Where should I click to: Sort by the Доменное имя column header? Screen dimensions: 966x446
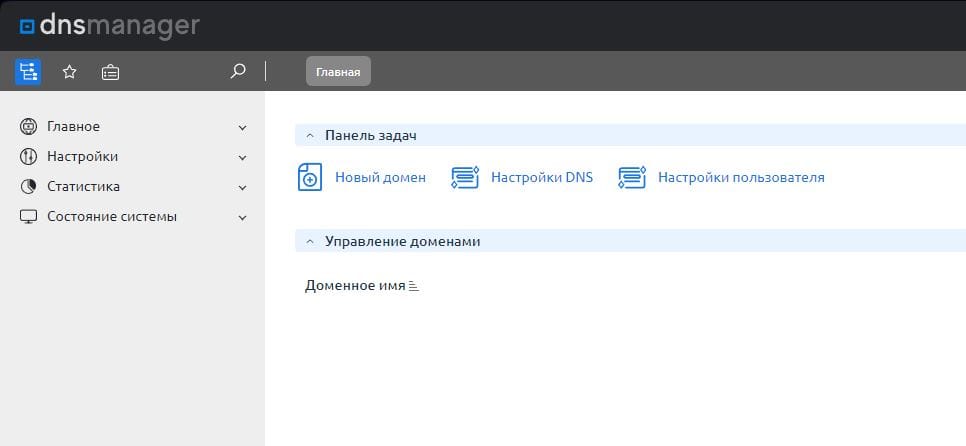click(355, 286)
